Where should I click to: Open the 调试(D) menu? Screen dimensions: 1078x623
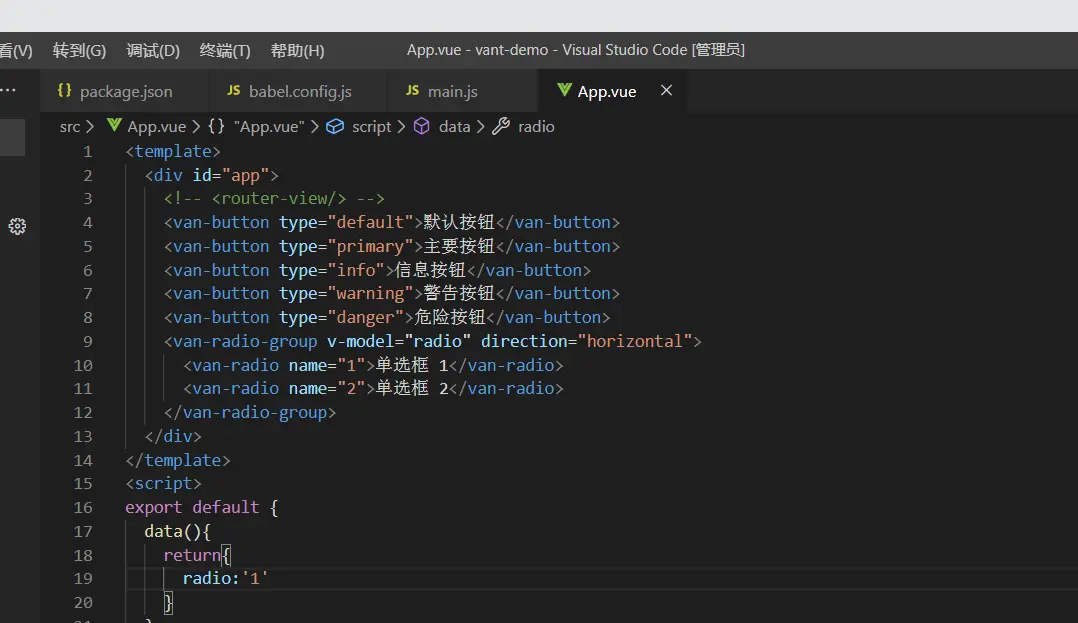pos(153,51)
